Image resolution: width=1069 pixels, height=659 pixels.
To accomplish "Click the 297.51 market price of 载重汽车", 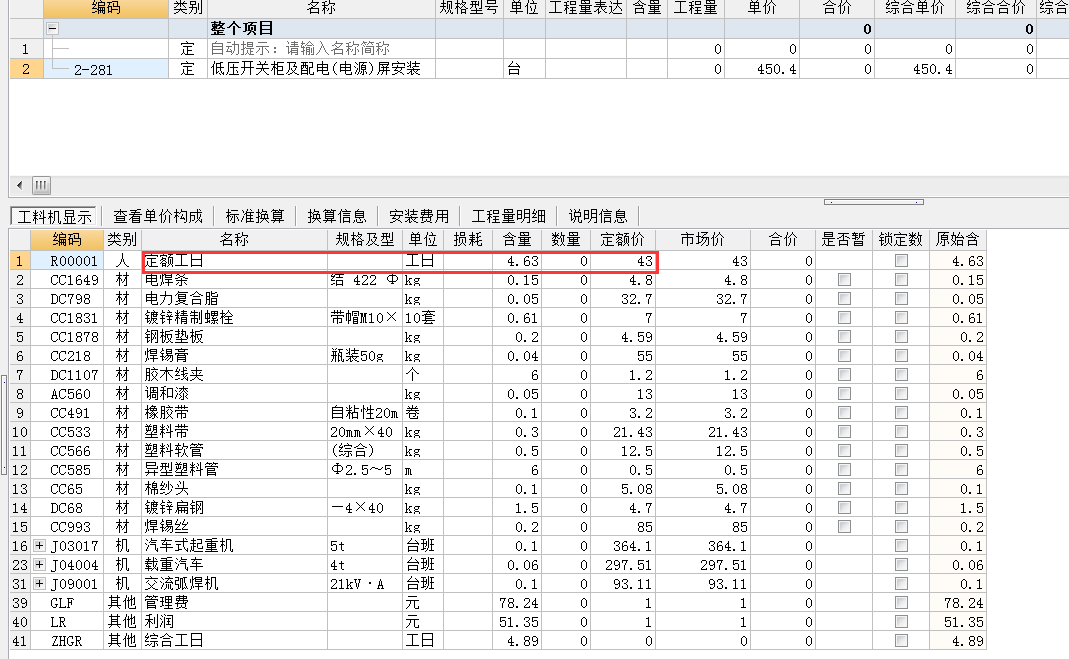I will (702, 565).
